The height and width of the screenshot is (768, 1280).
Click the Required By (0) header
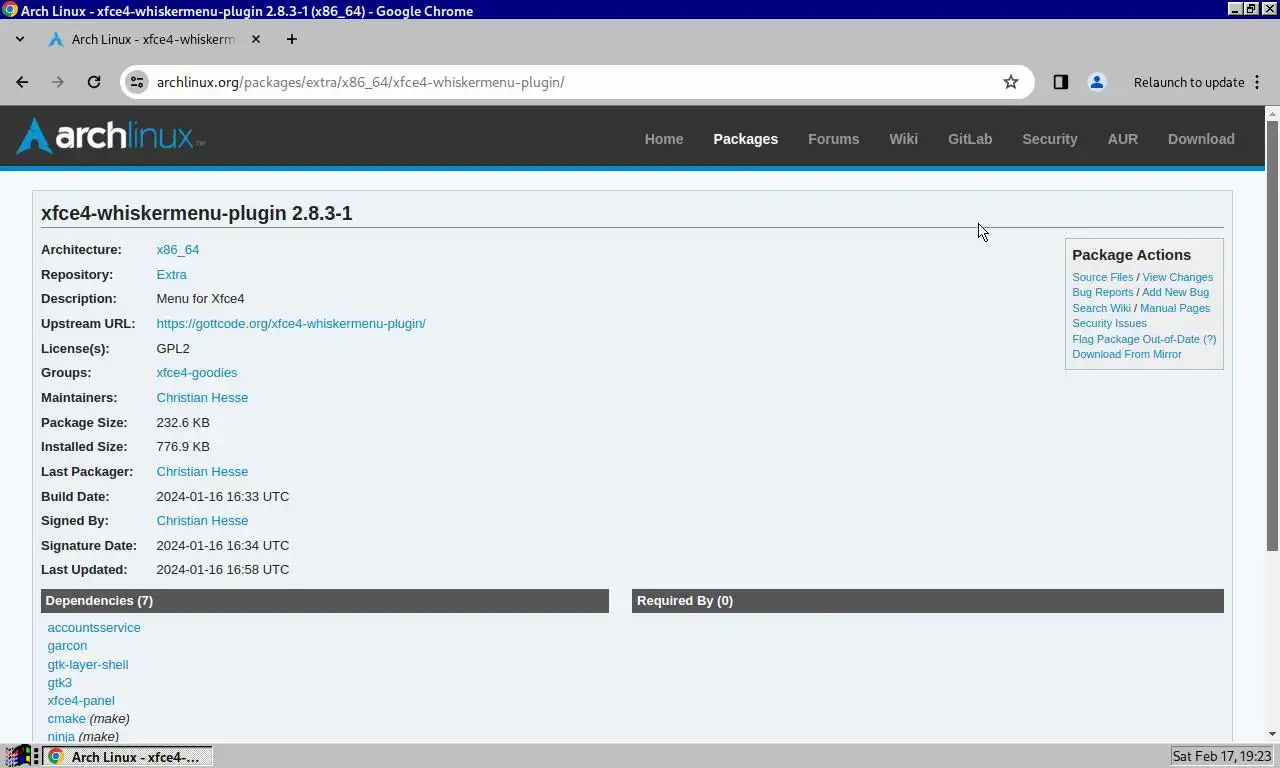click(x=928, y=600)
